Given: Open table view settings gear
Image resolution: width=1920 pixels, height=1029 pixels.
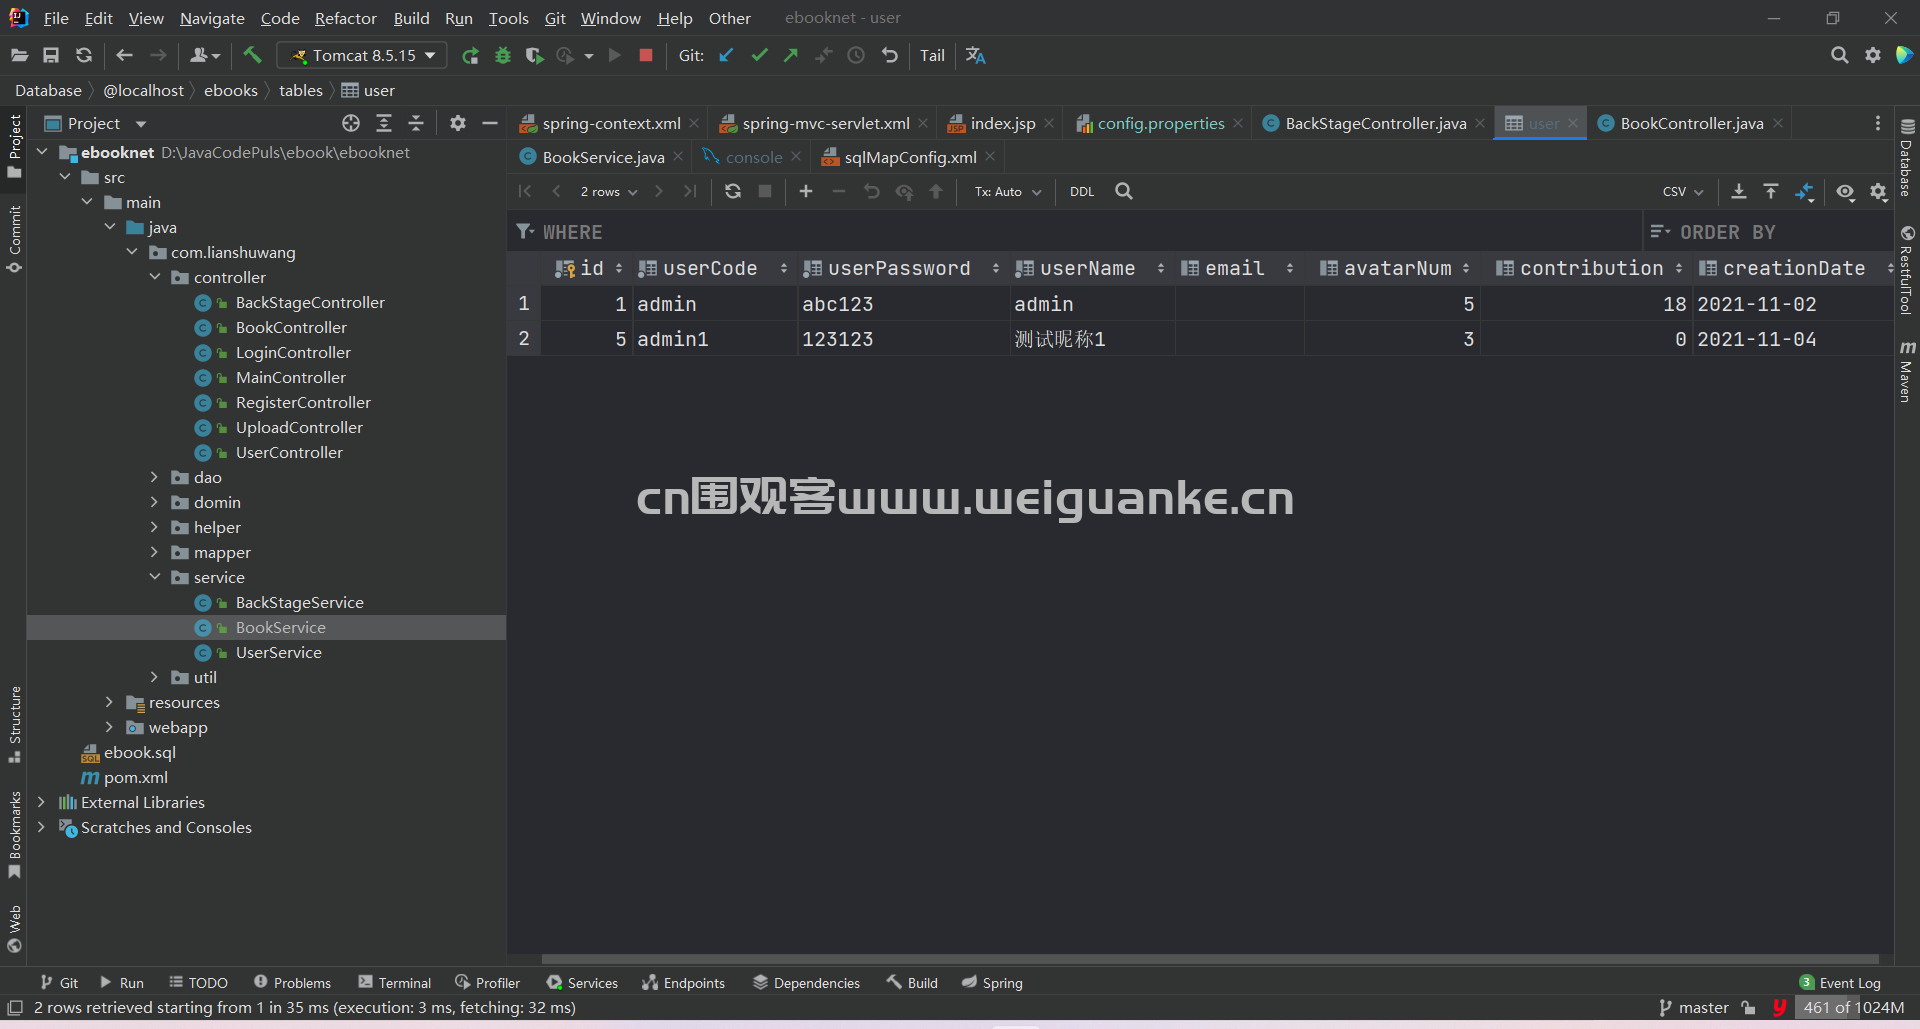Looking at the screenshot, I should tap(1879, 191).
